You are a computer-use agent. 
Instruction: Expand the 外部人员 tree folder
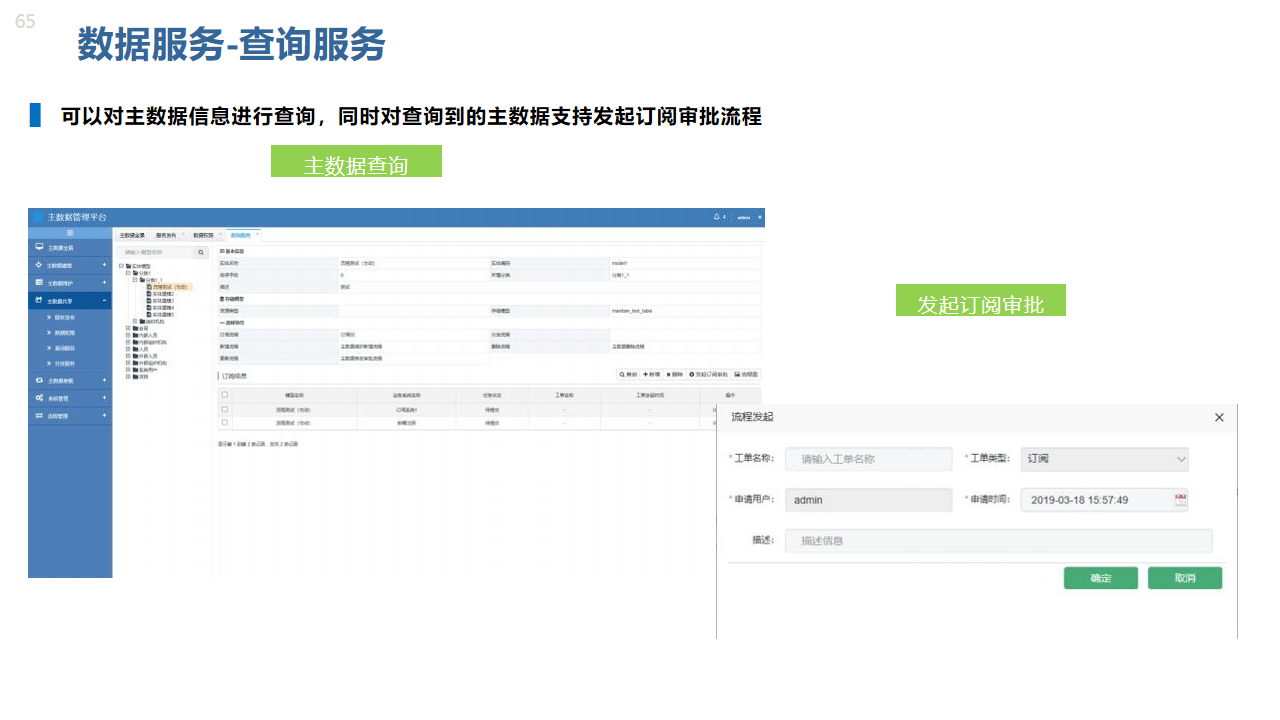click(128, 355)
